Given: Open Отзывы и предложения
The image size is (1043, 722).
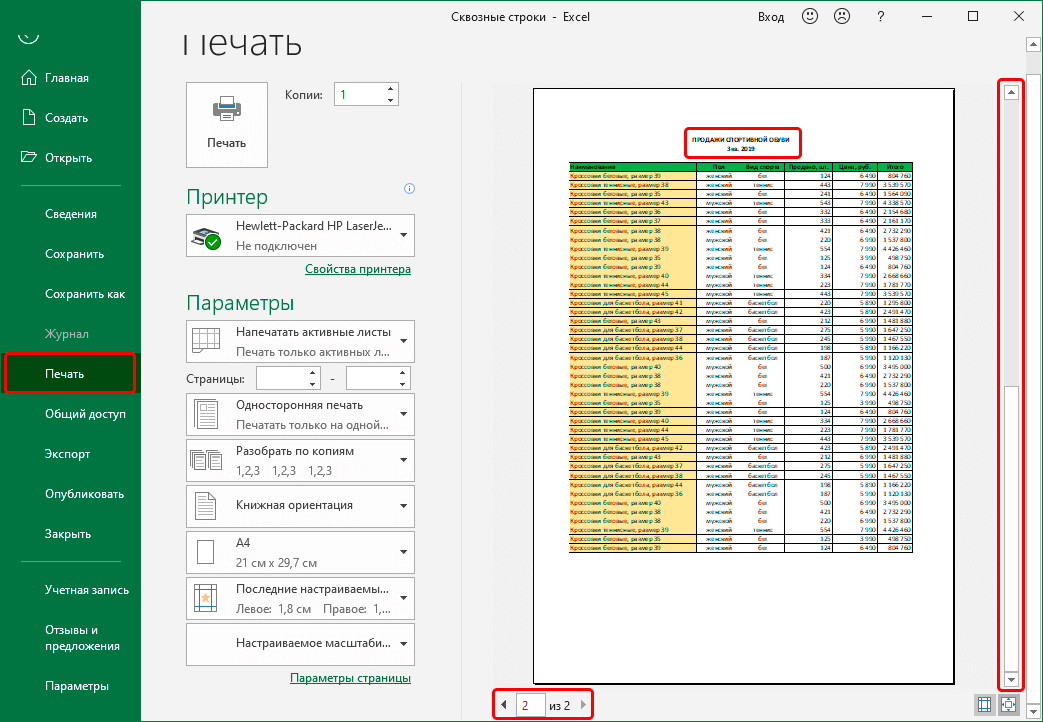Looking at the screenshot, I should coord(82,637).
